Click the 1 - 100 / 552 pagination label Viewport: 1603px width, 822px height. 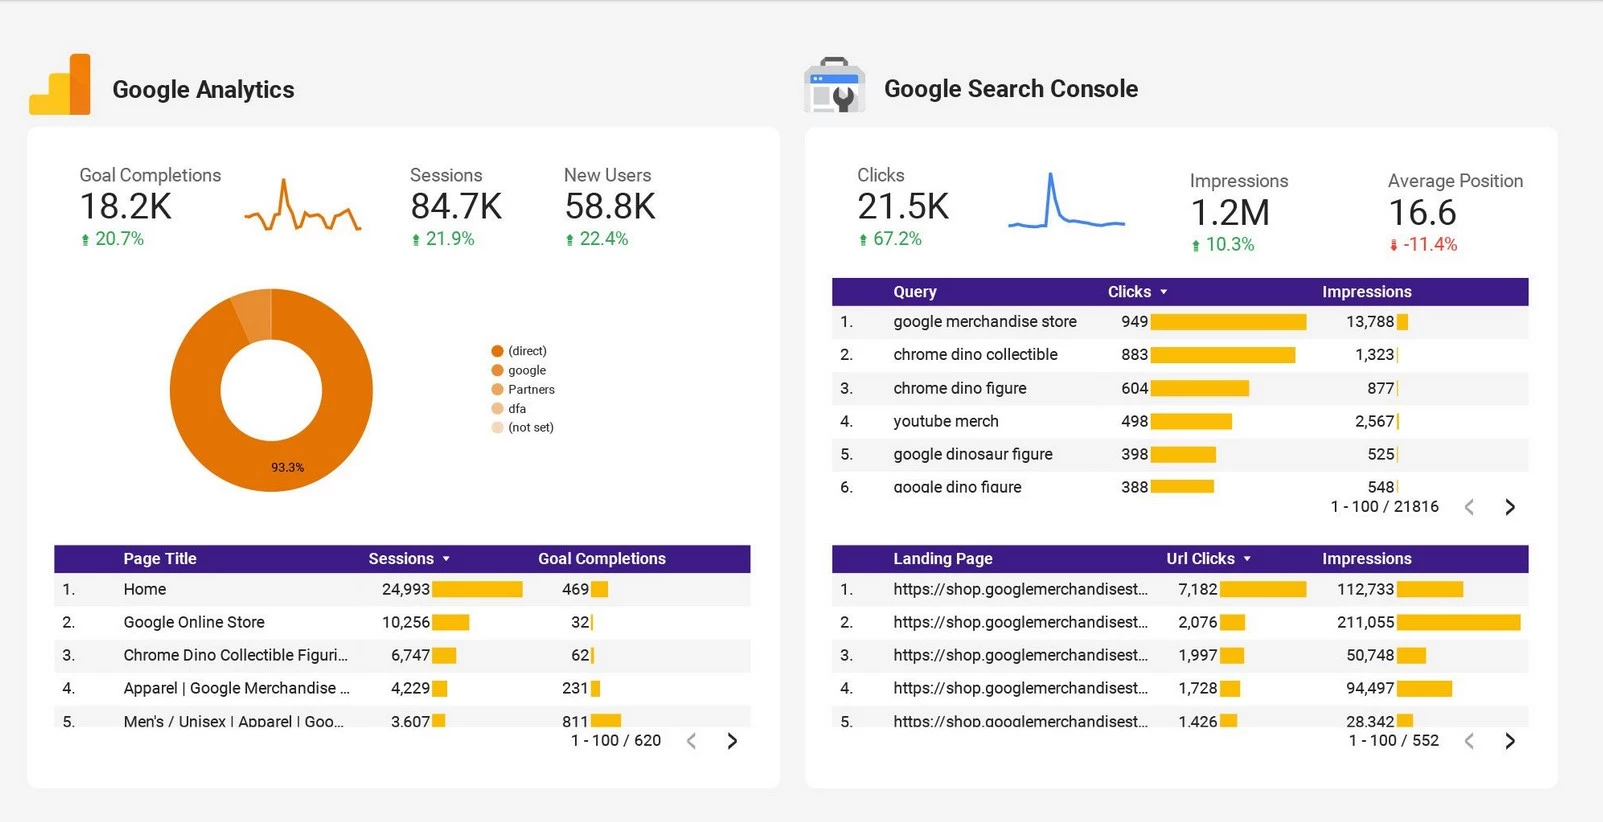coord(1394,741)
